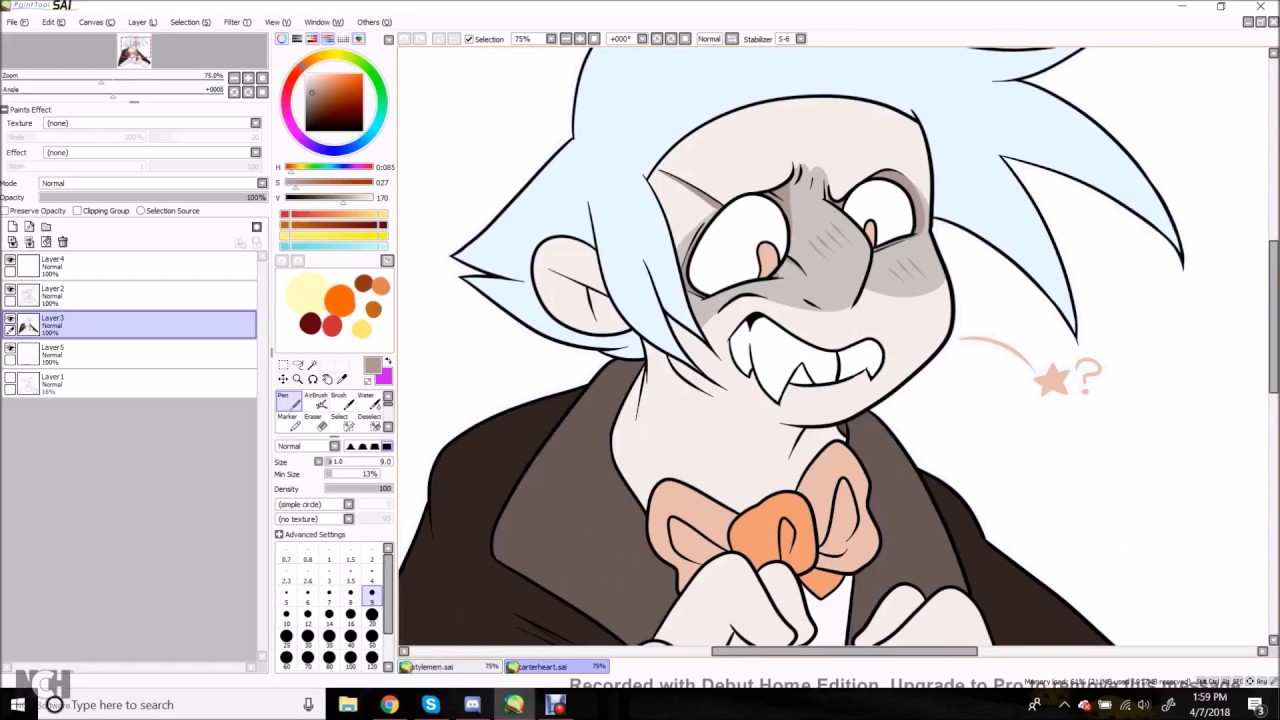Open the File menu
Viewport: 1280px width, 720px height.
pyautogui.click(x=17, y=22)
